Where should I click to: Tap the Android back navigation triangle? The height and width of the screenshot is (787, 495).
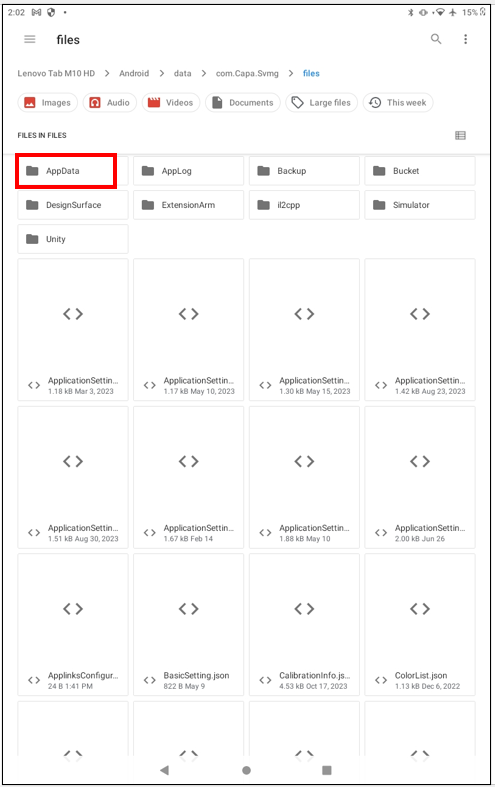(x=164, y=770)
